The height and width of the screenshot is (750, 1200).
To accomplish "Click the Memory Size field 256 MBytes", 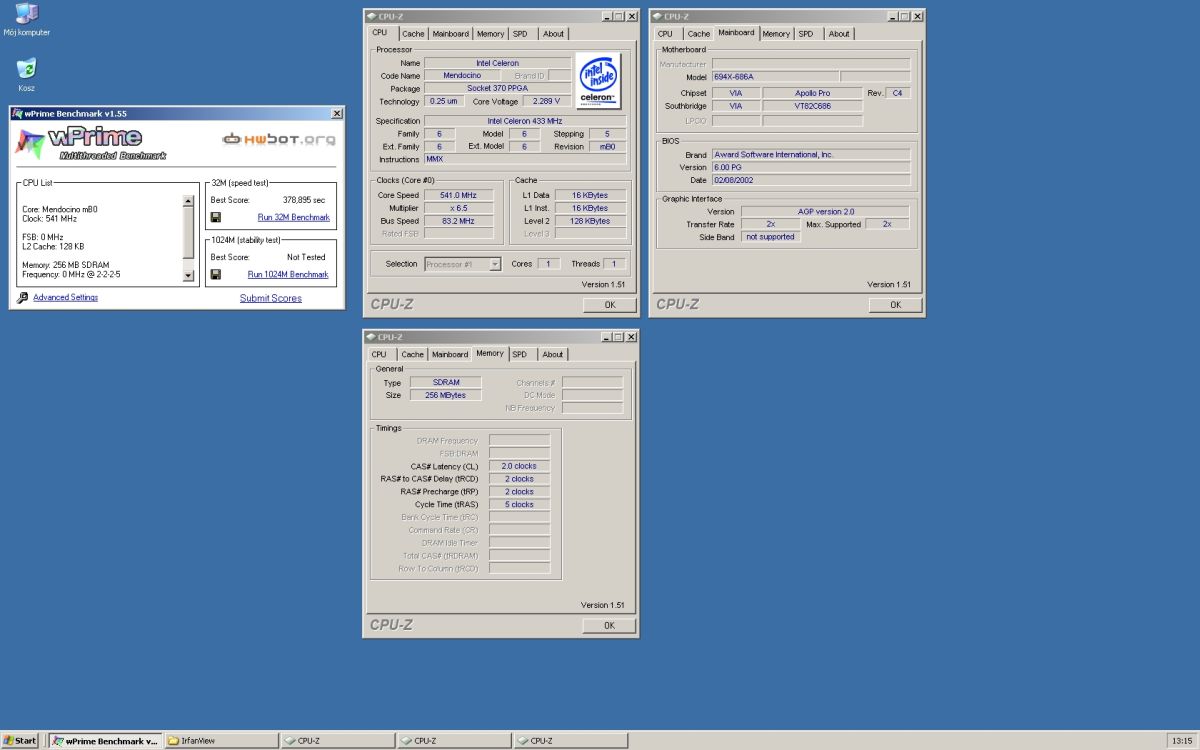I will (446, 395).
